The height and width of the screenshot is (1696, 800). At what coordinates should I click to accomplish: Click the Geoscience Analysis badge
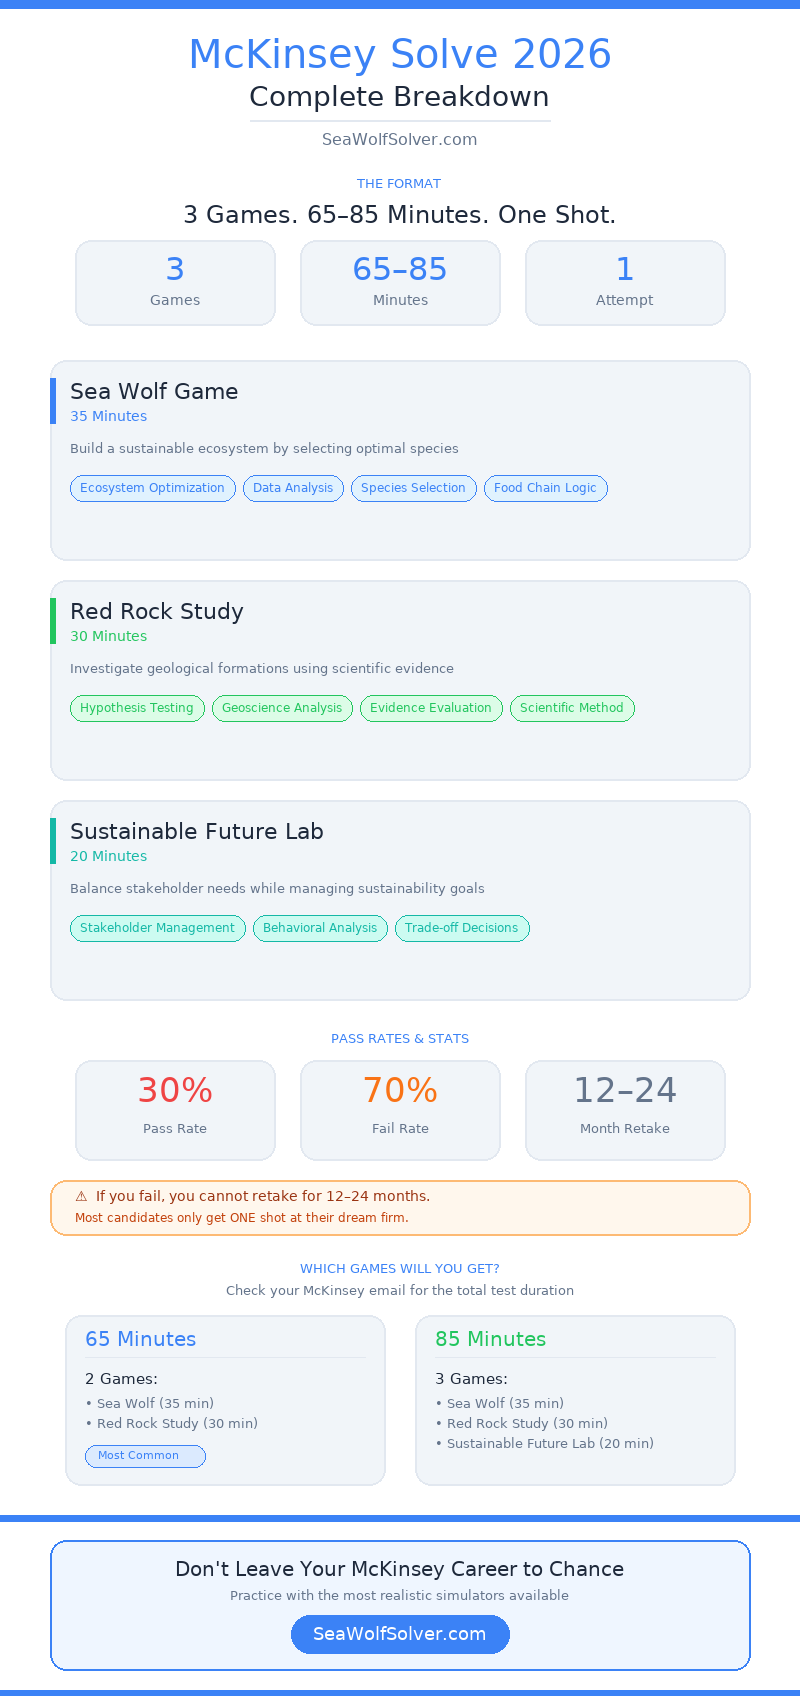click(282, 708)
